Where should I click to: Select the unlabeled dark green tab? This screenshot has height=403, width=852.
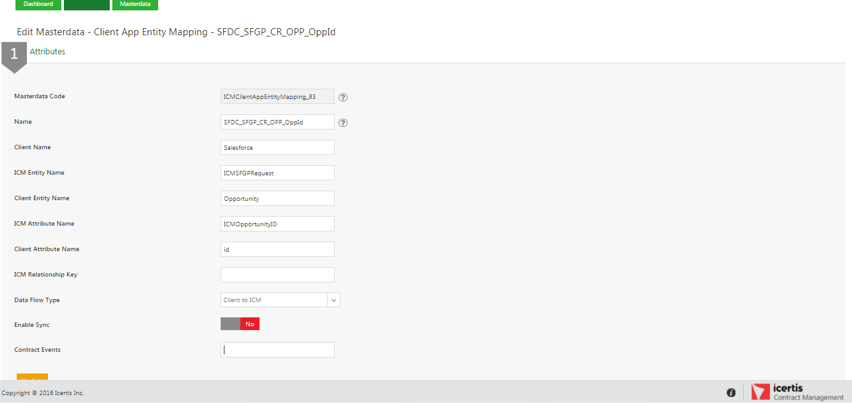click(x=86, y=4)
